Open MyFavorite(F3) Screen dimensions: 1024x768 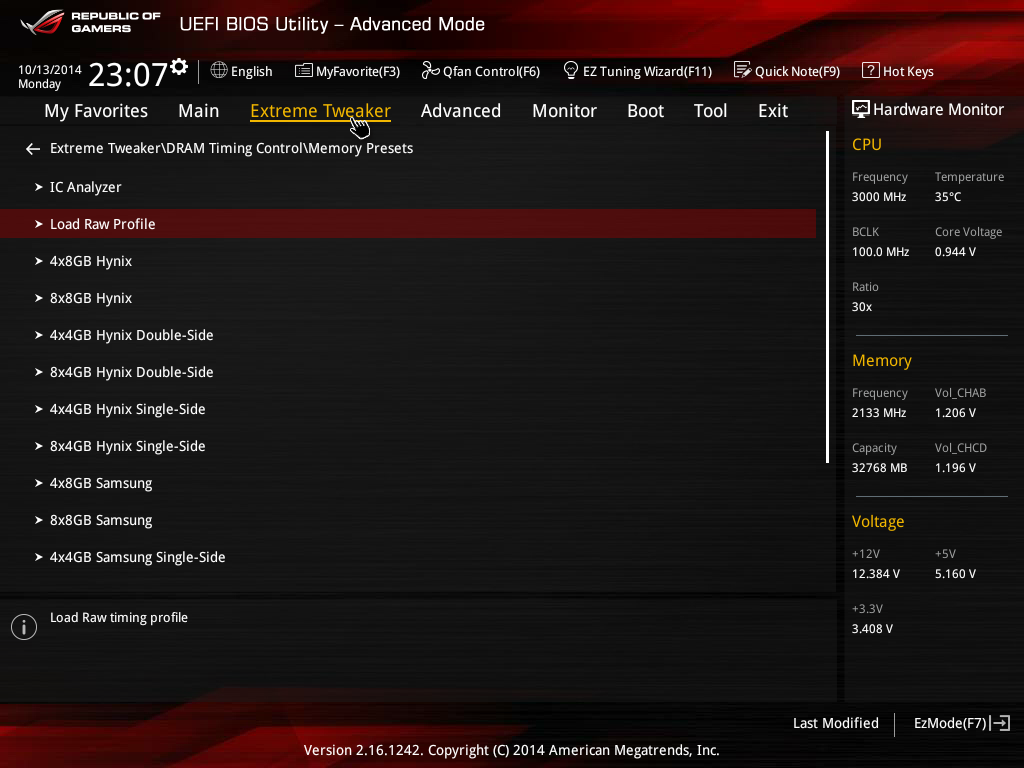point(347,71)
